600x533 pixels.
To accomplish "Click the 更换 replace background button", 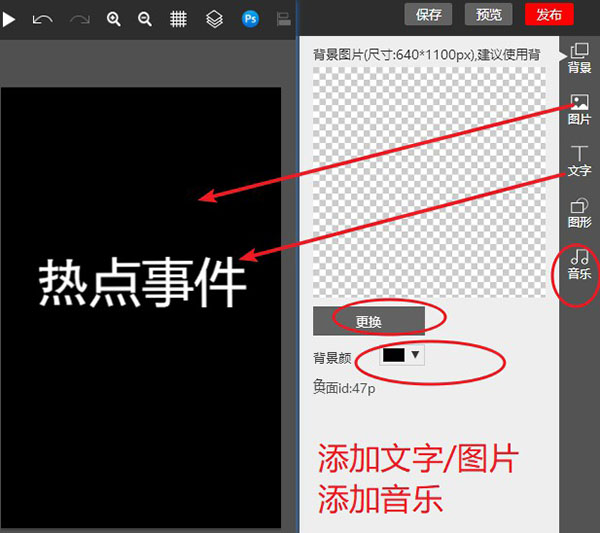I will tap(369, 321).
